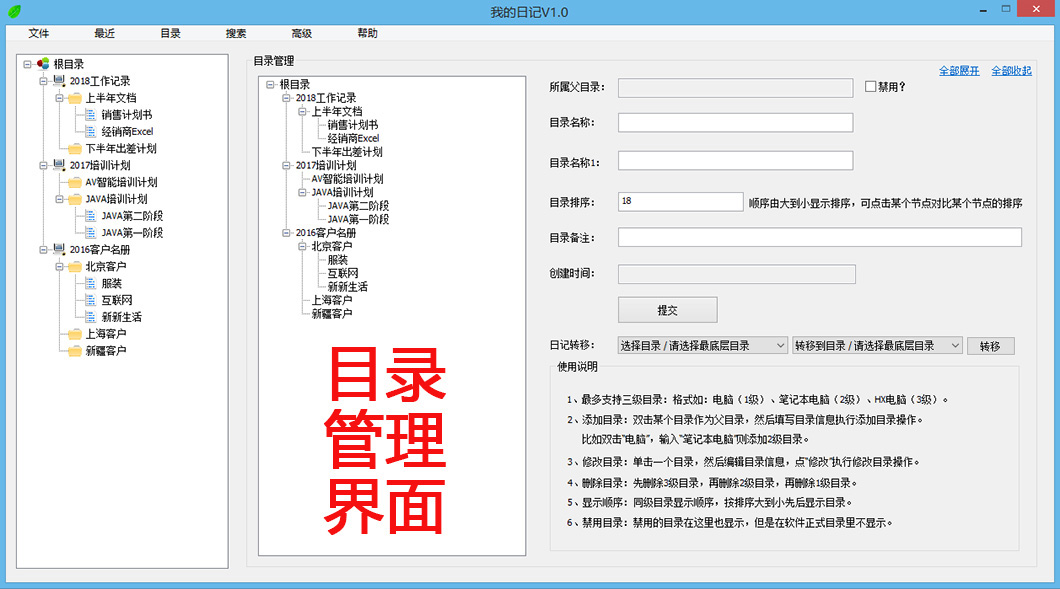Click the document icon for 服装
Image resolution: width=1060 pixels, height=589 pixels.
[91, 283]
